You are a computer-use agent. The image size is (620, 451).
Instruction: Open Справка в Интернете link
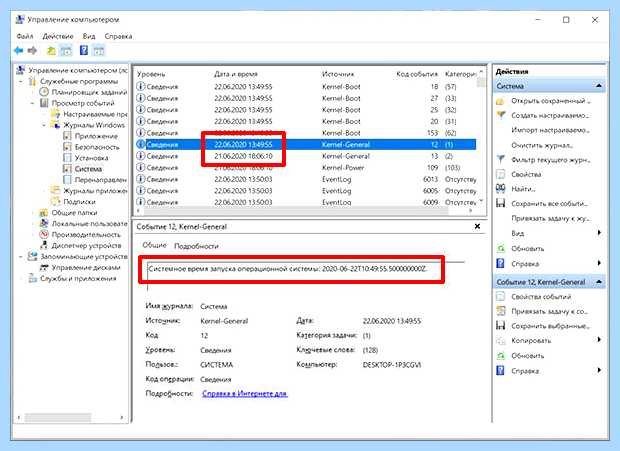(x=244, y=393)
